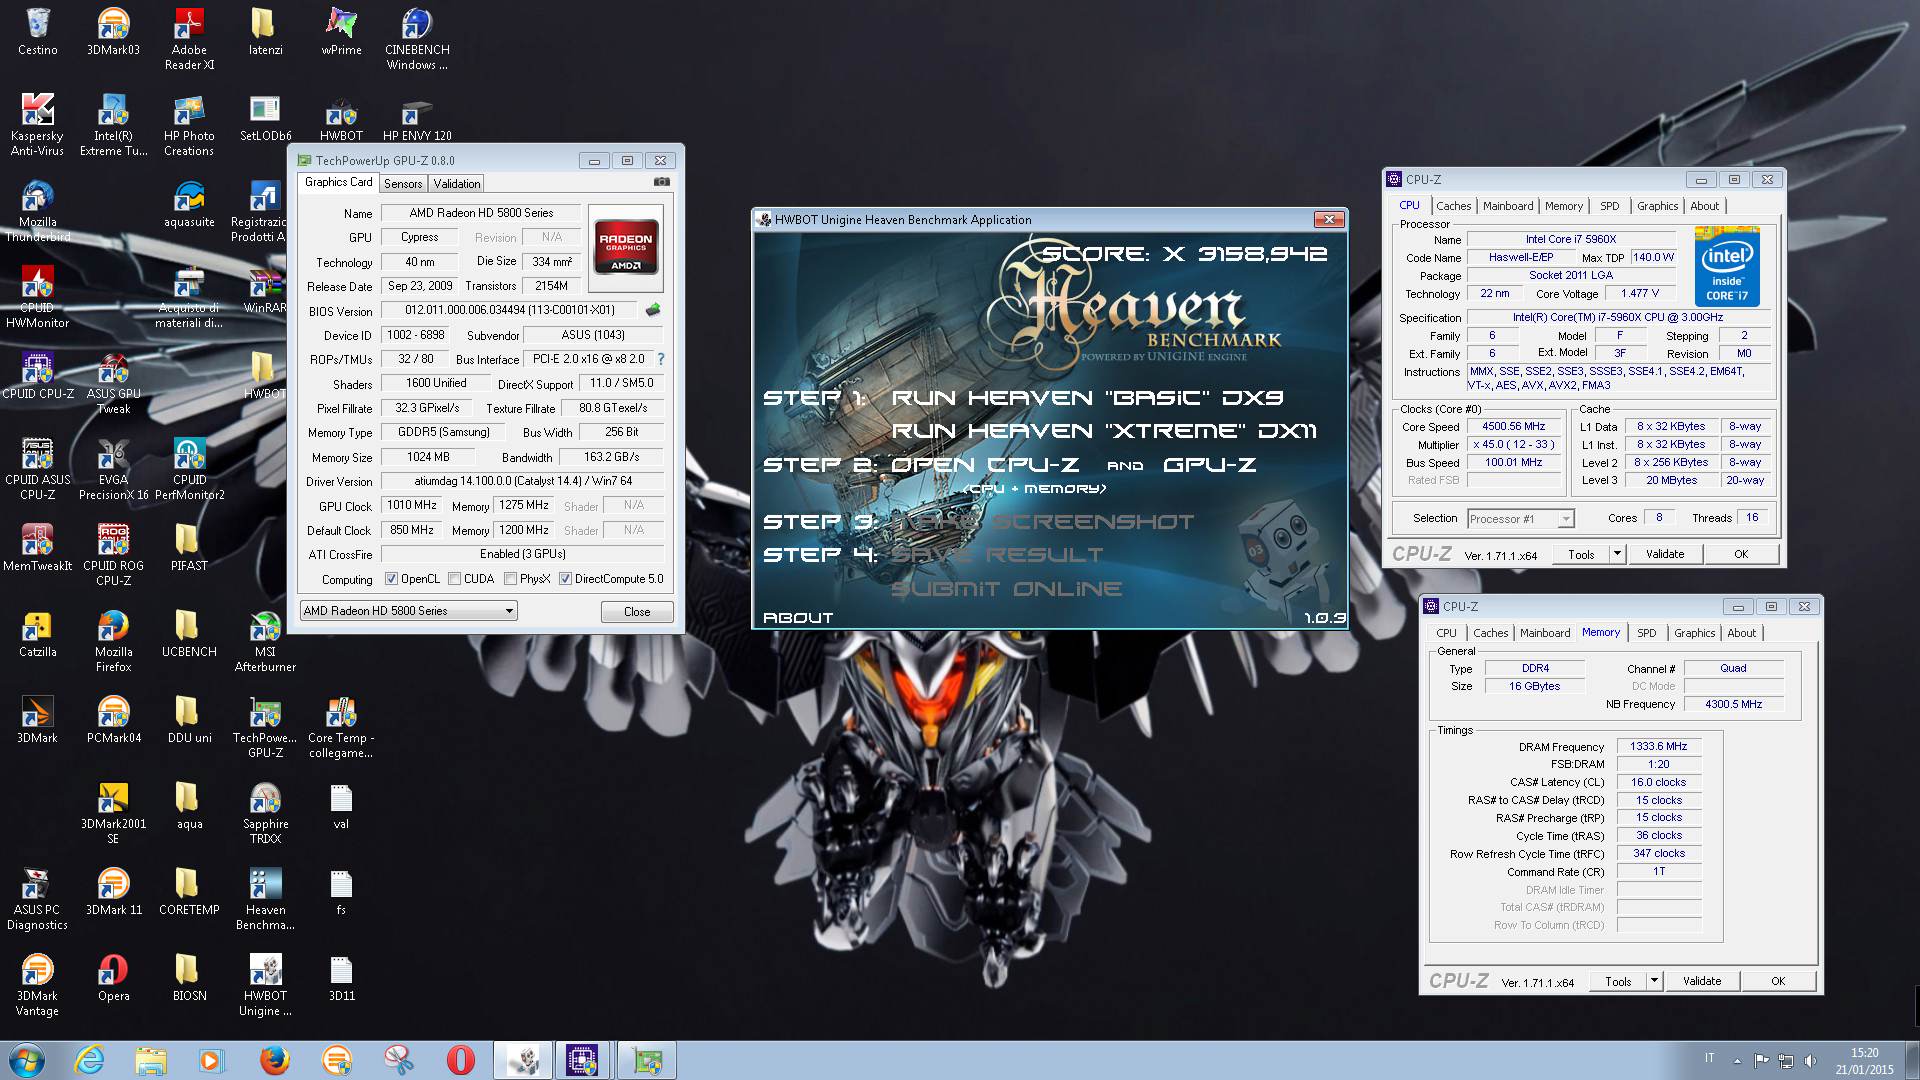This screenshot has height=1080, width=1920.
Task: Open Graphics tab in top CPU-Z window
Action: pyautogui.click(x=1657, y=206)
